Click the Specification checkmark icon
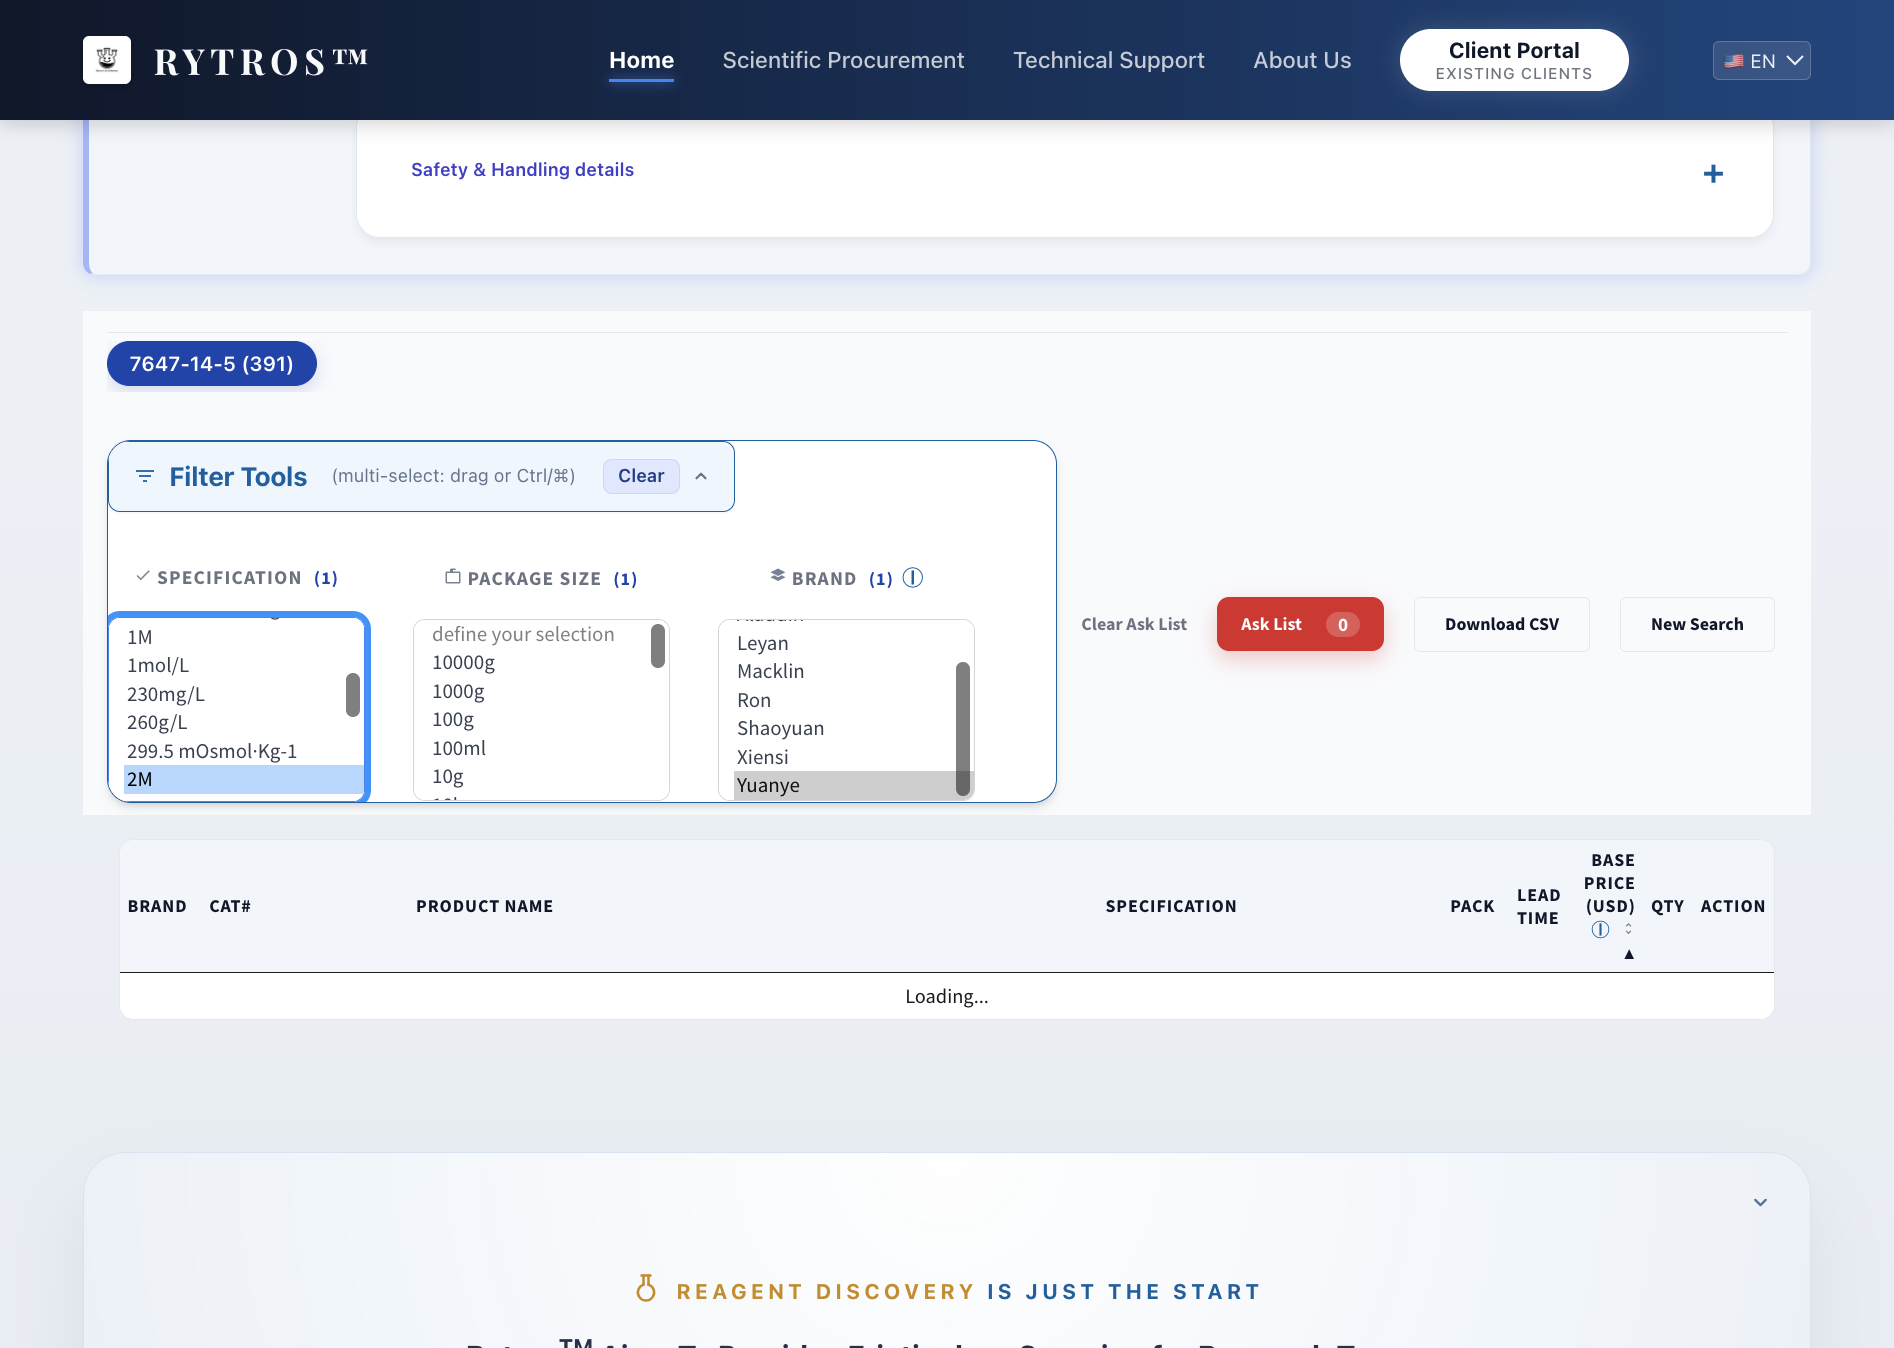This screenshot has height=1348, width=1894. pyautogui.click(x=143, y=576)
